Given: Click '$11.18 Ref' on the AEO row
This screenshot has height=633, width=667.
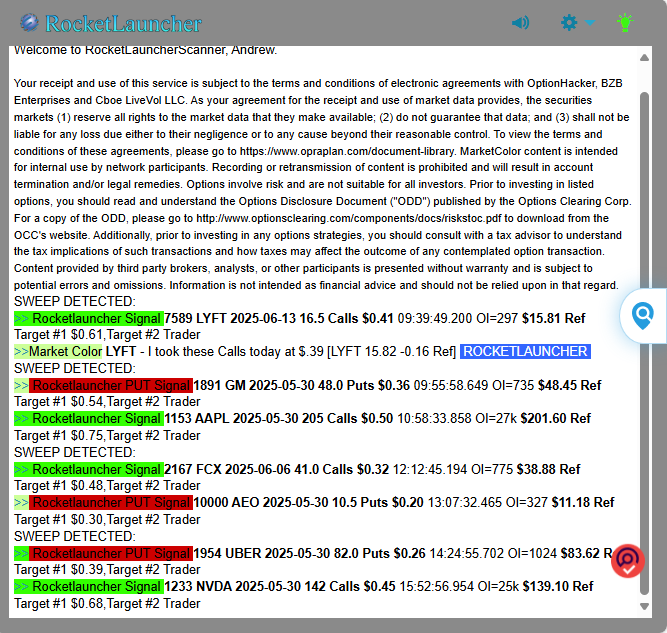Looking at the screenshot, I should point(583,502).
